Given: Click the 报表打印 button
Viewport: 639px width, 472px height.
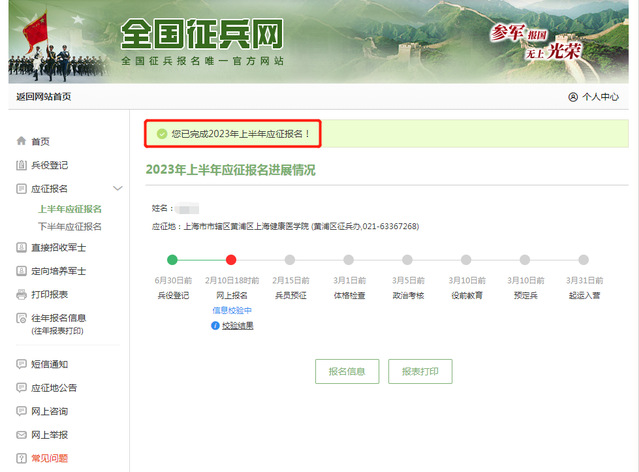Looking at the screenshot, I should click(420, 371).
